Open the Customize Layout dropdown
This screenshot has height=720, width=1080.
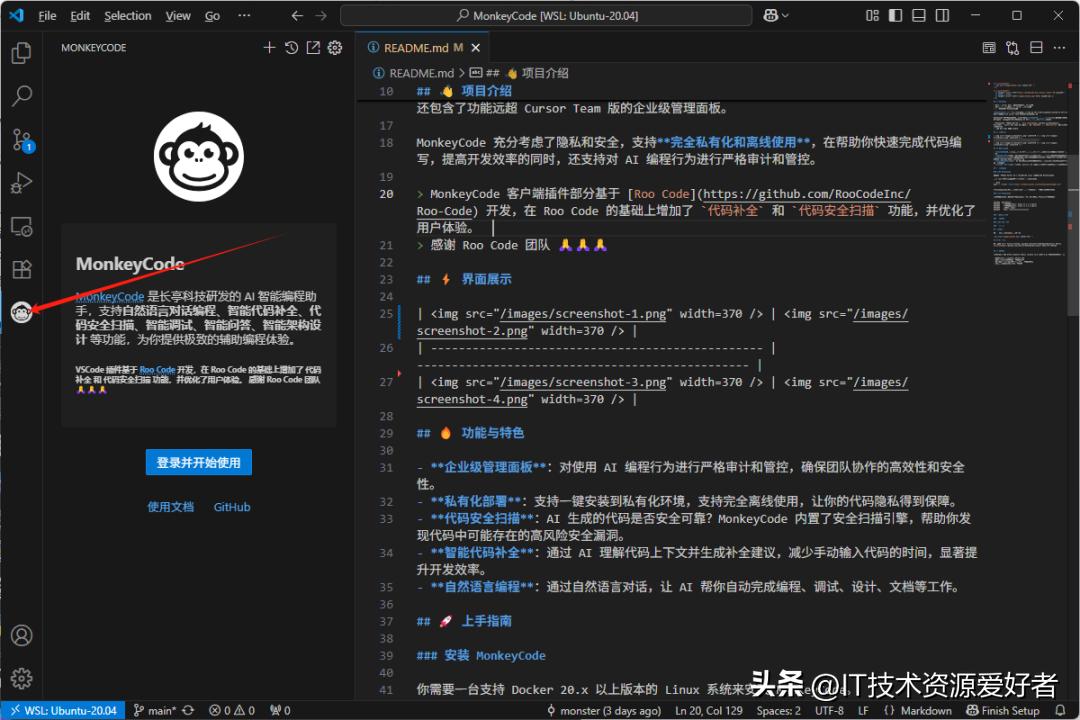coord(871,15)
